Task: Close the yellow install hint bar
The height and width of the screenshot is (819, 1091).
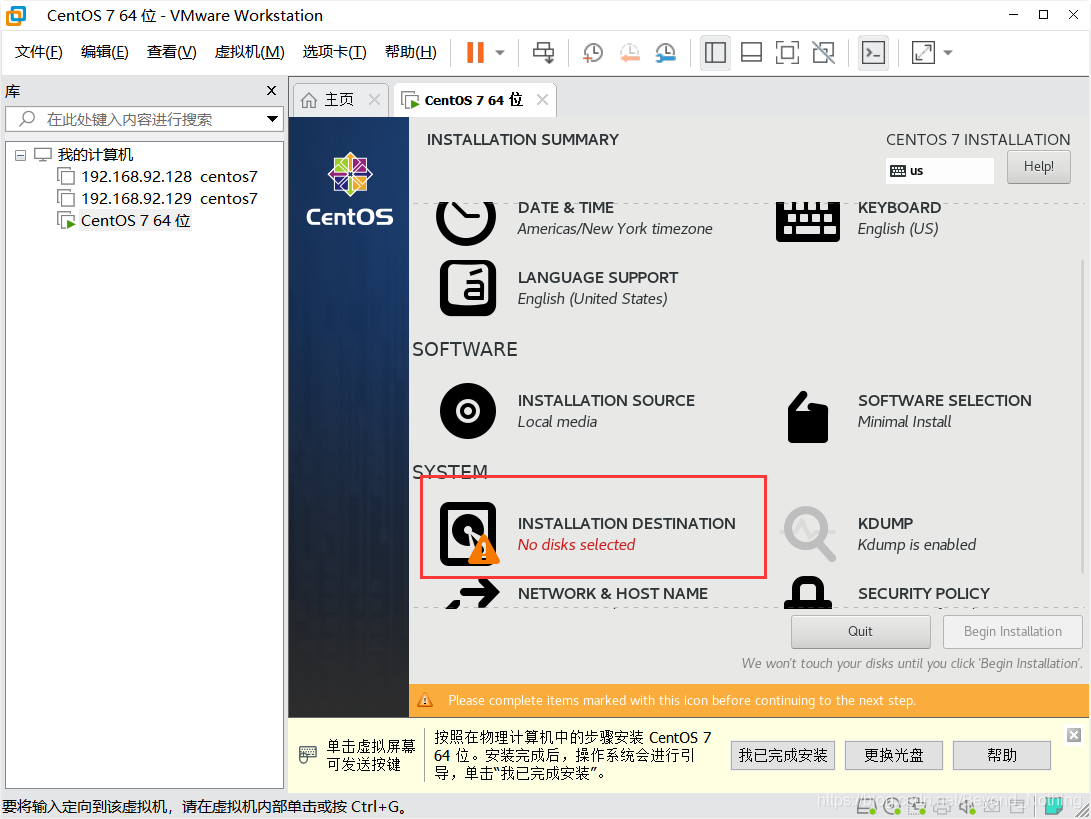Action: tap(1074, 735)
